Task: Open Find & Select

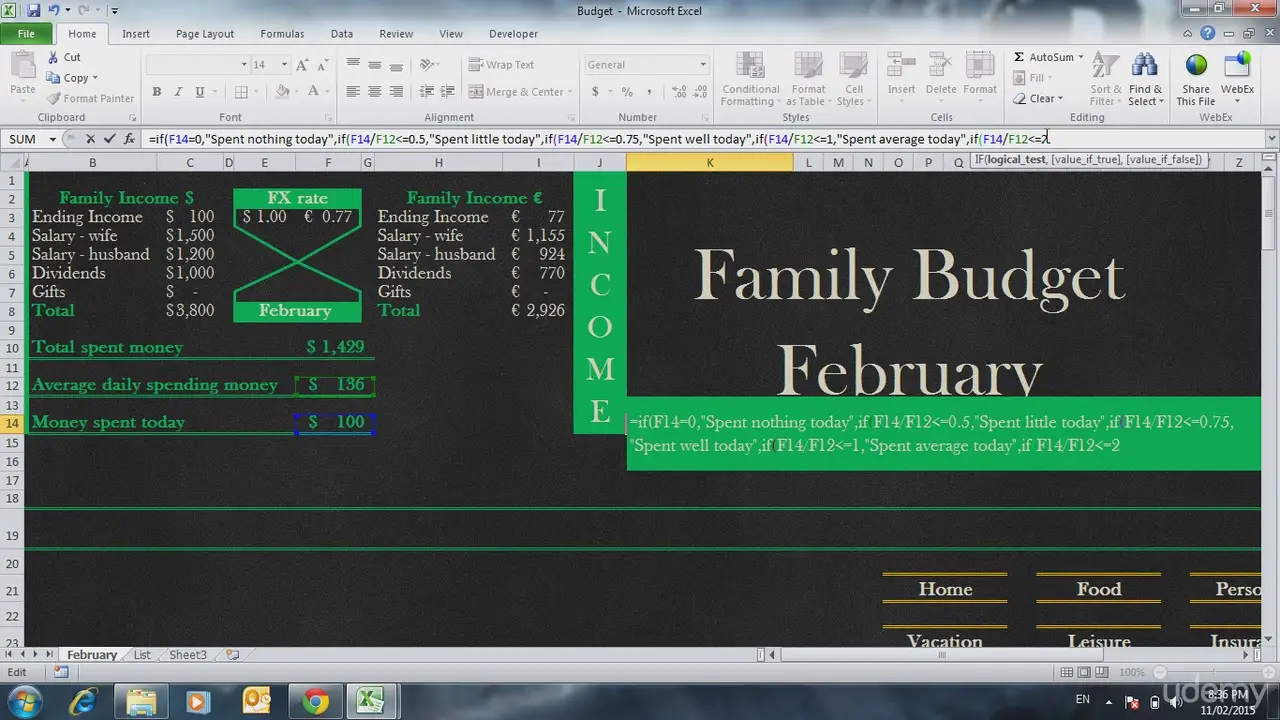Action: 1145,80
